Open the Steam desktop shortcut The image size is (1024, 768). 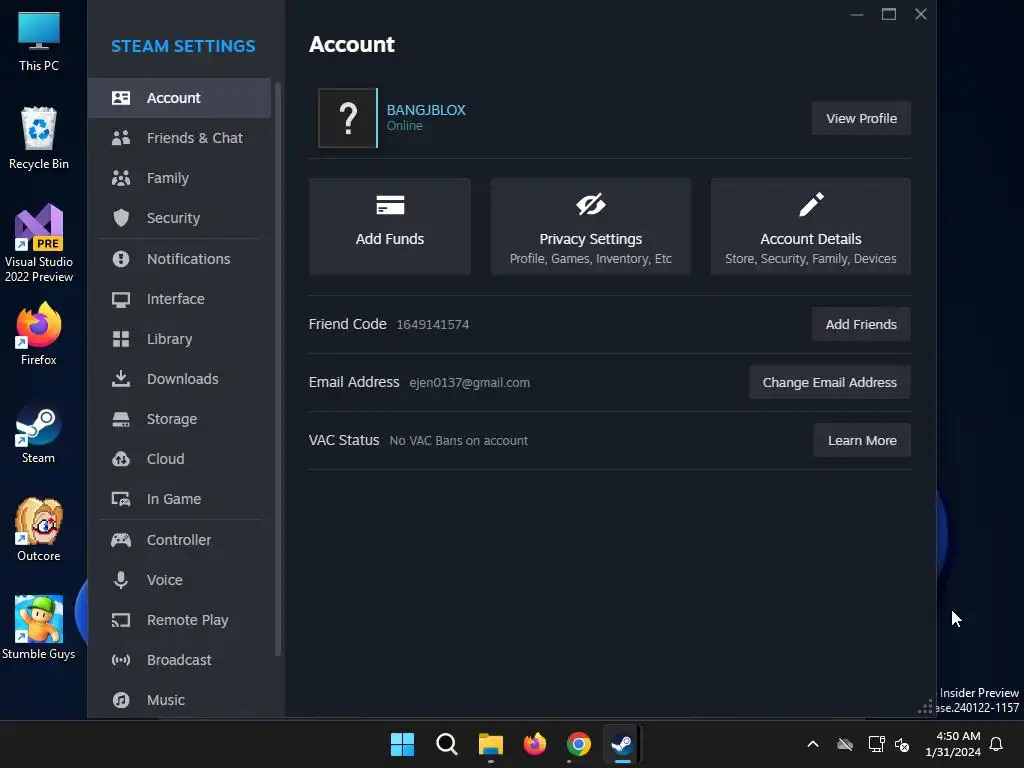click(x=38, y=434)
